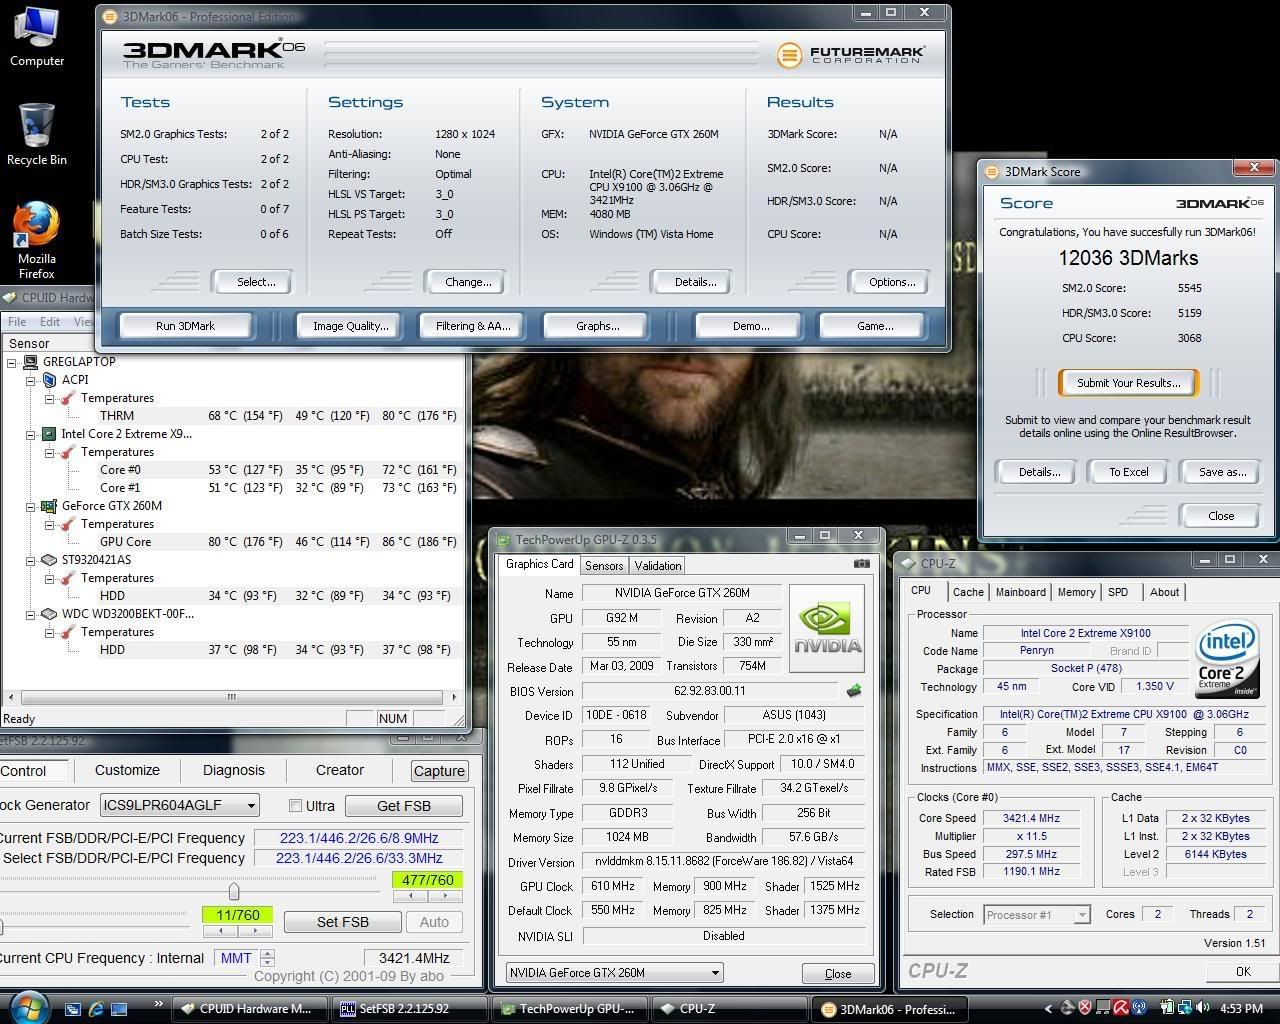Viewport: 1280px width, 1024px height.
Task: Click the Get FSB button
Action: pyautogui.click(x=404, y=806)
